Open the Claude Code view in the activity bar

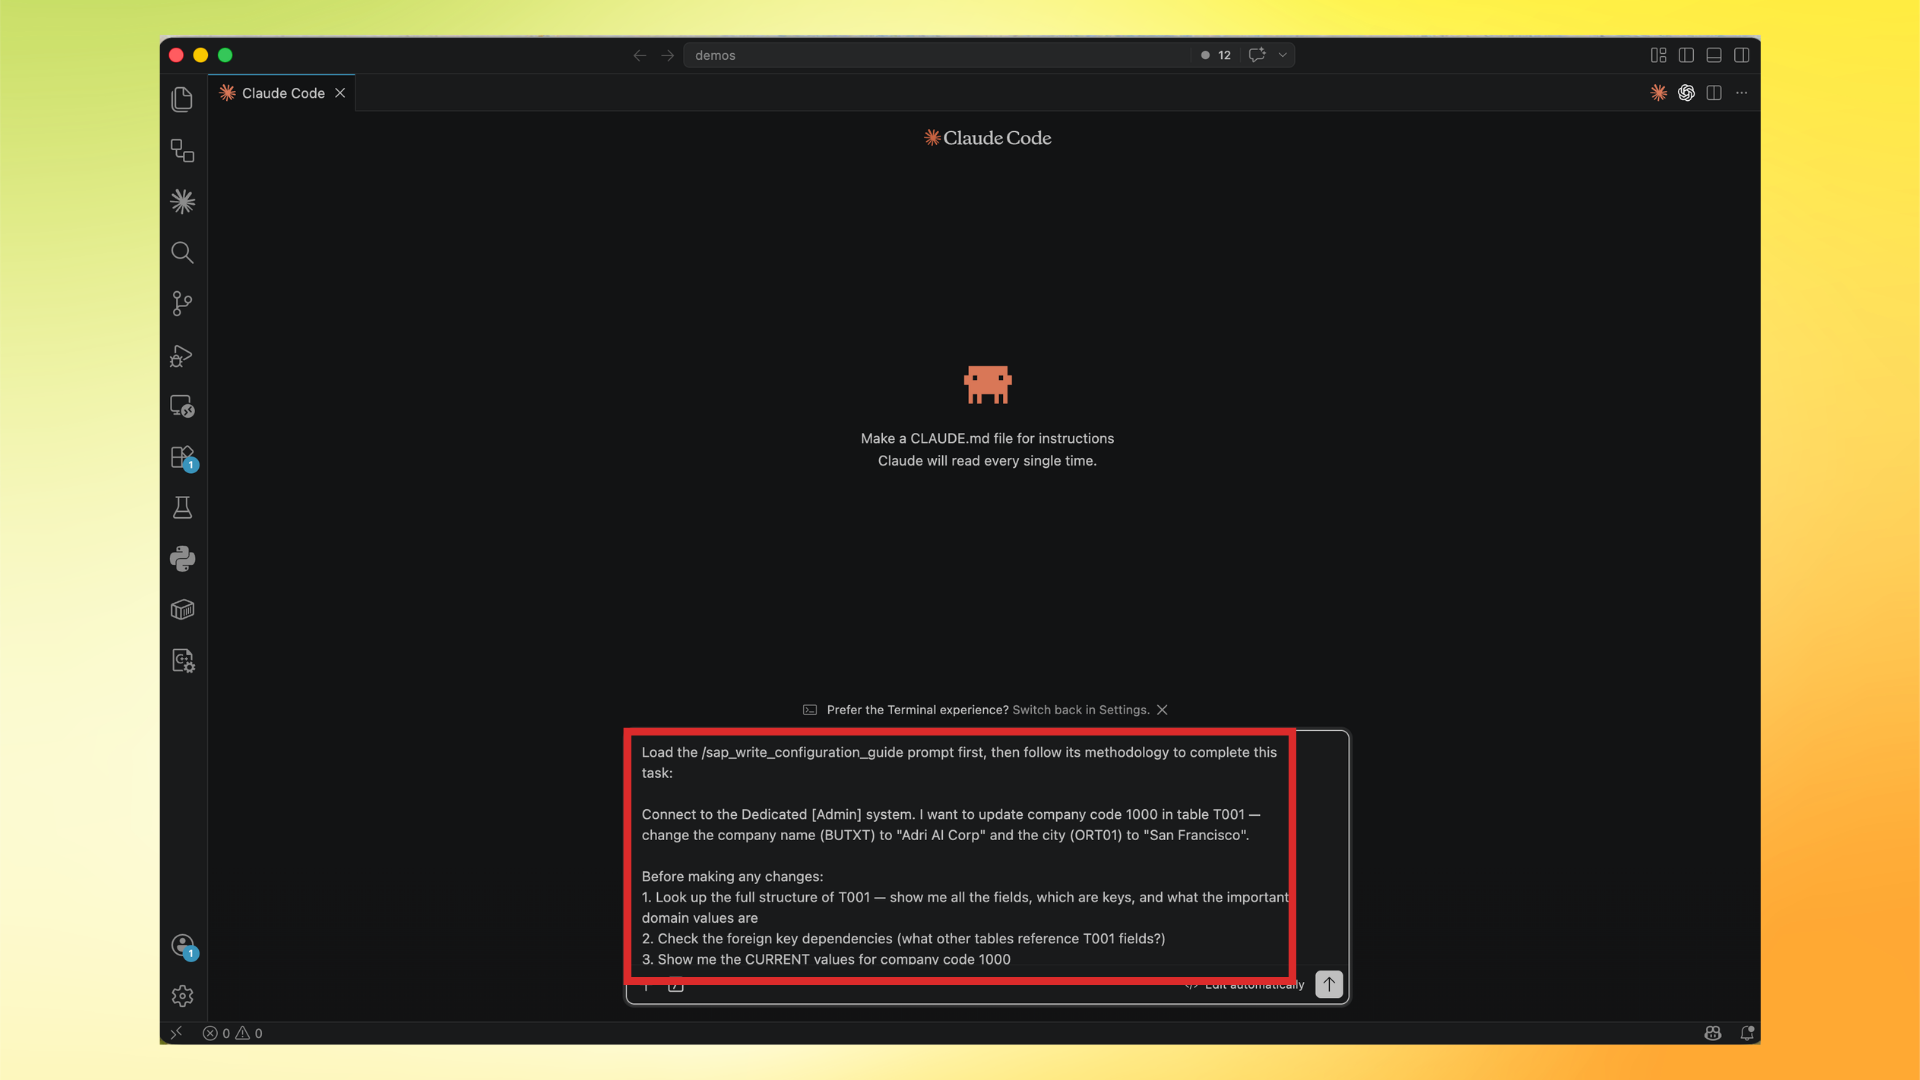coord(182,201)
